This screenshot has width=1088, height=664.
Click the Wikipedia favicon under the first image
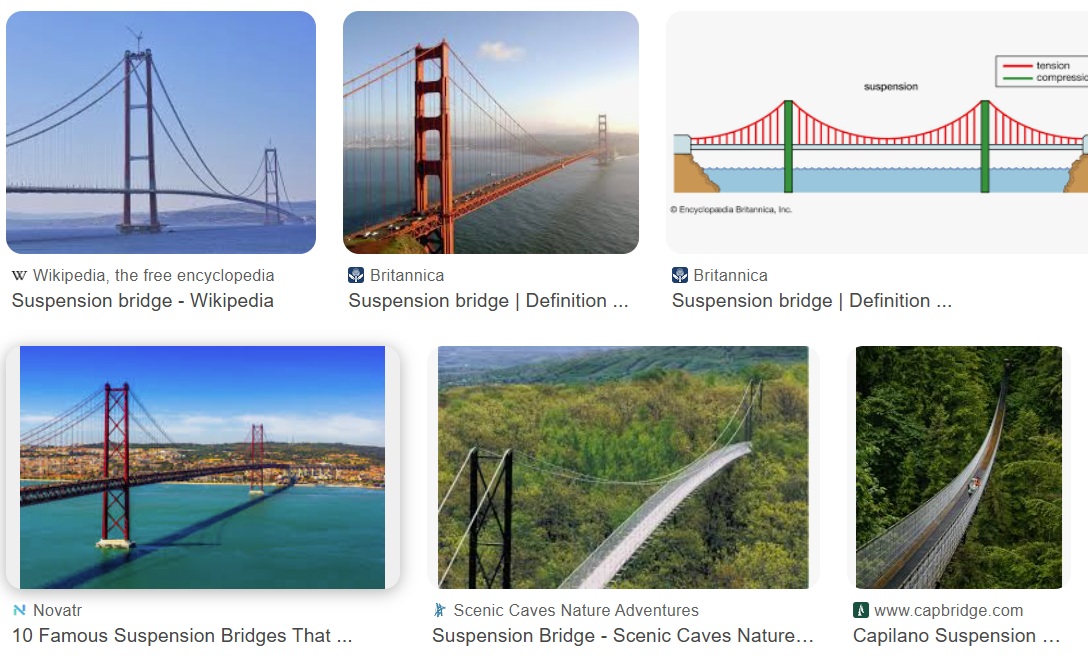[19, 275]
